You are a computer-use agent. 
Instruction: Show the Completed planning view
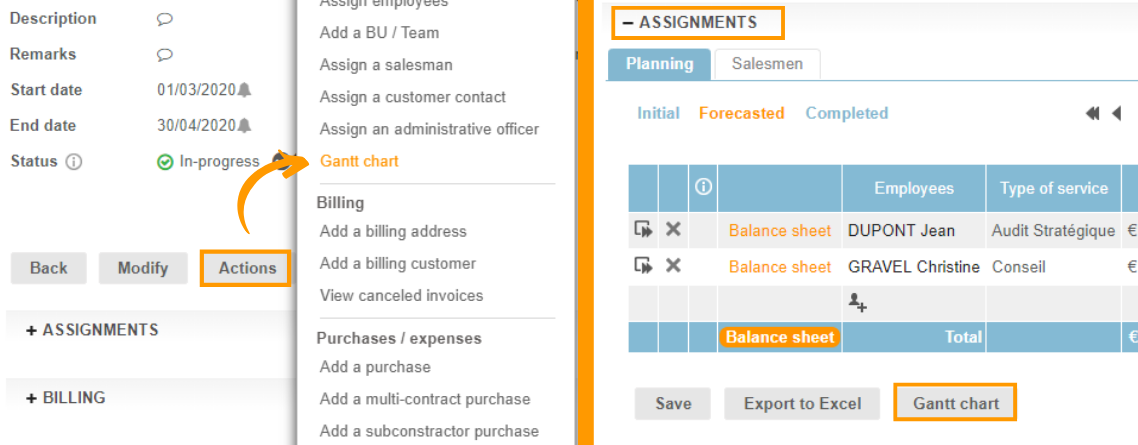846,113
